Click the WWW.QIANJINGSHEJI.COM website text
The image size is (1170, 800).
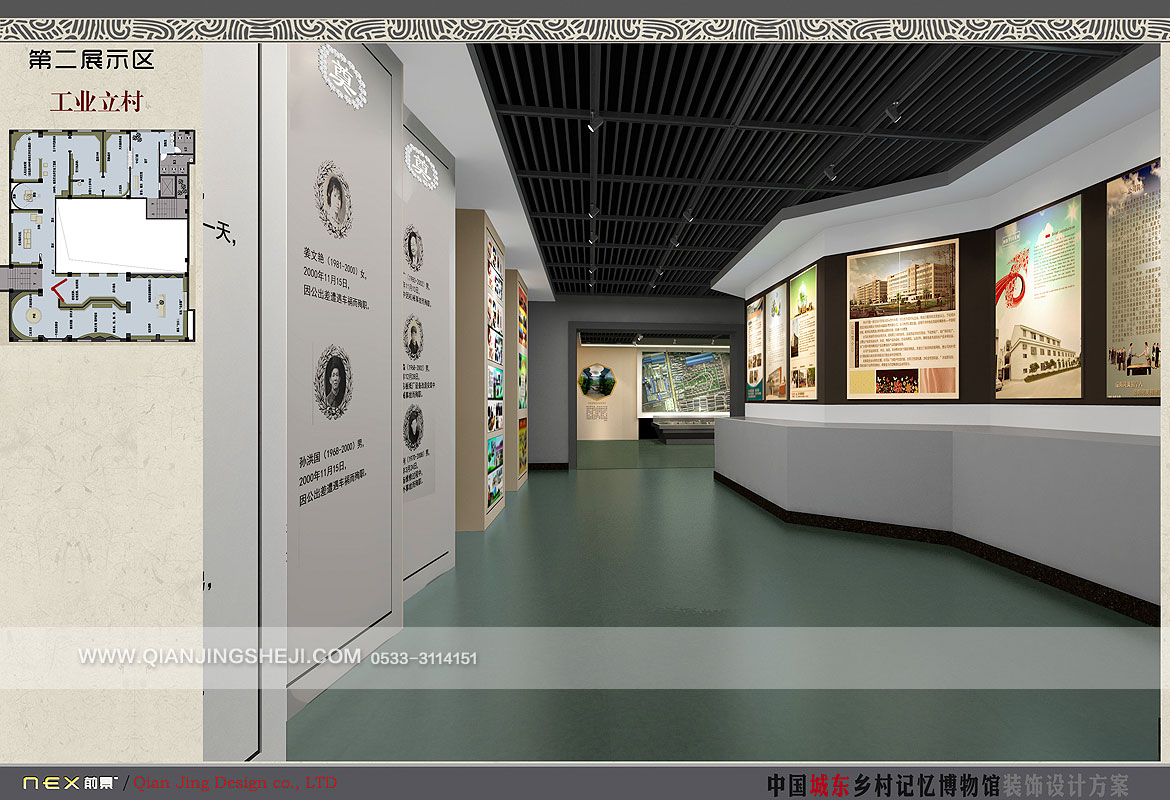click(219, 656)
